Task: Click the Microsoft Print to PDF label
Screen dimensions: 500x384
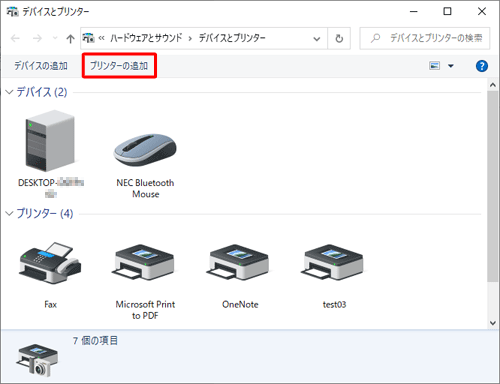Action: [x=145, y=310]
